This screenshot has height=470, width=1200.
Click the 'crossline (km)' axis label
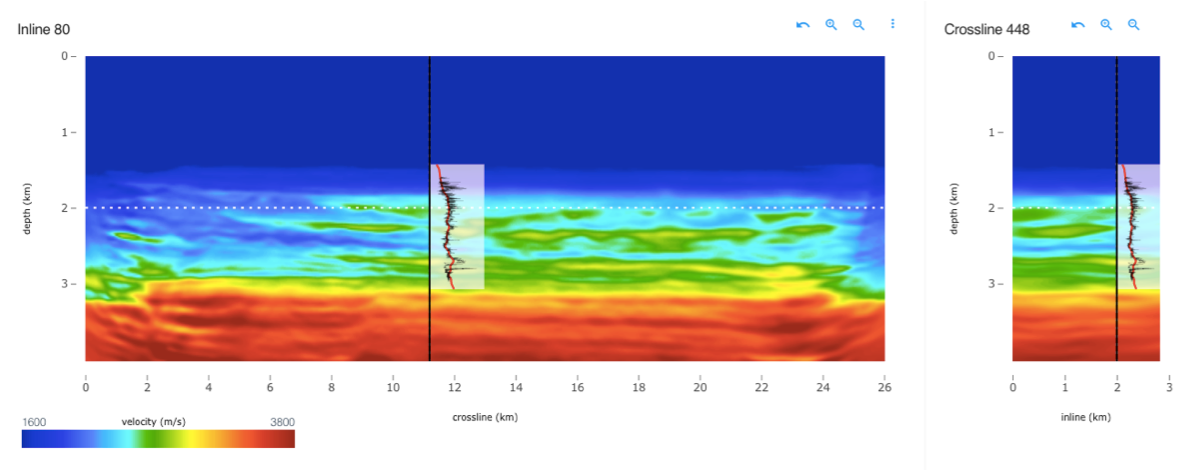[485, 417]
